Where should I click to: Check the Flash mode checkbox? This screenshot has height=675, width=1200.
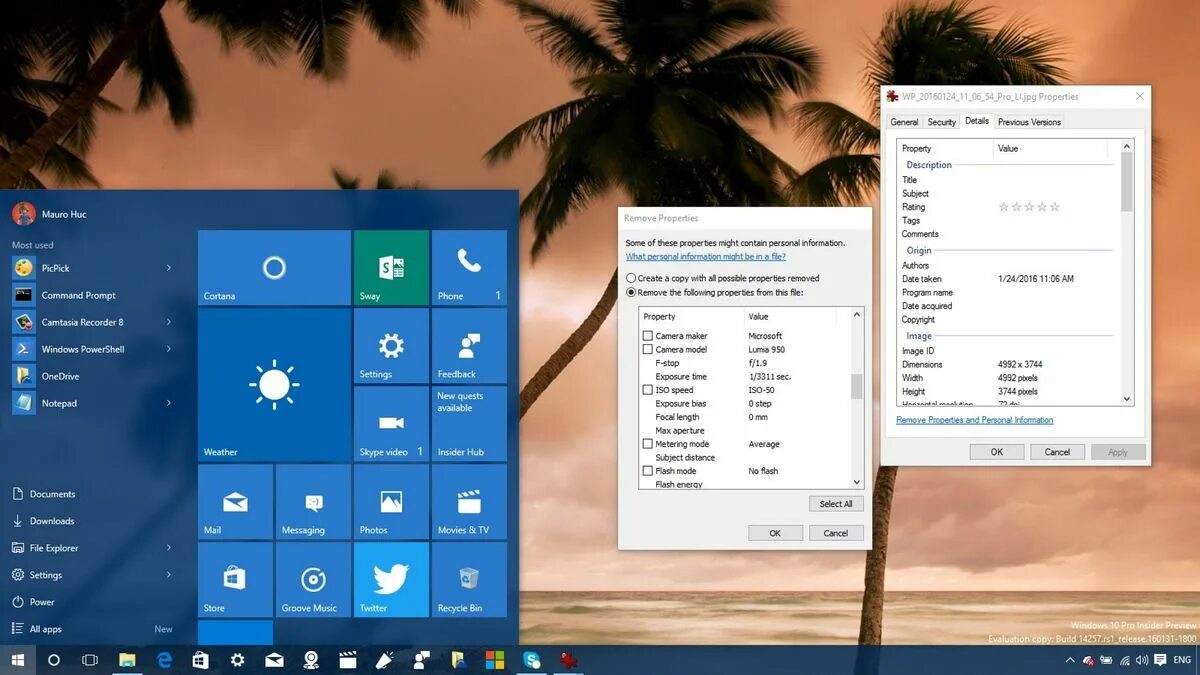click(x=648, y=471)
